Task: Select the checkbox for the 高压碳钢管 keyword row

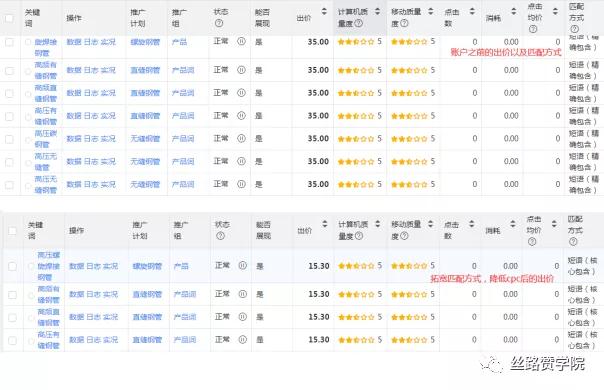Action: (x=9, y=139)
